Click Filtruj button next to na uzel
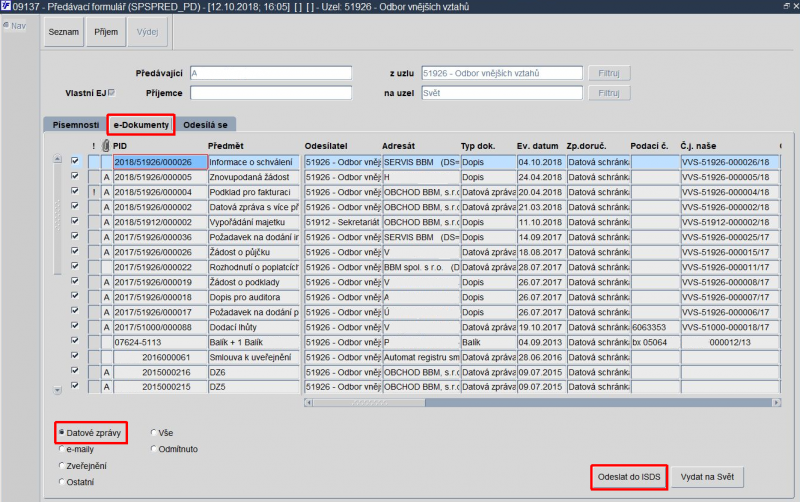This screenshot has width=800, height=502. click(609, 93)
